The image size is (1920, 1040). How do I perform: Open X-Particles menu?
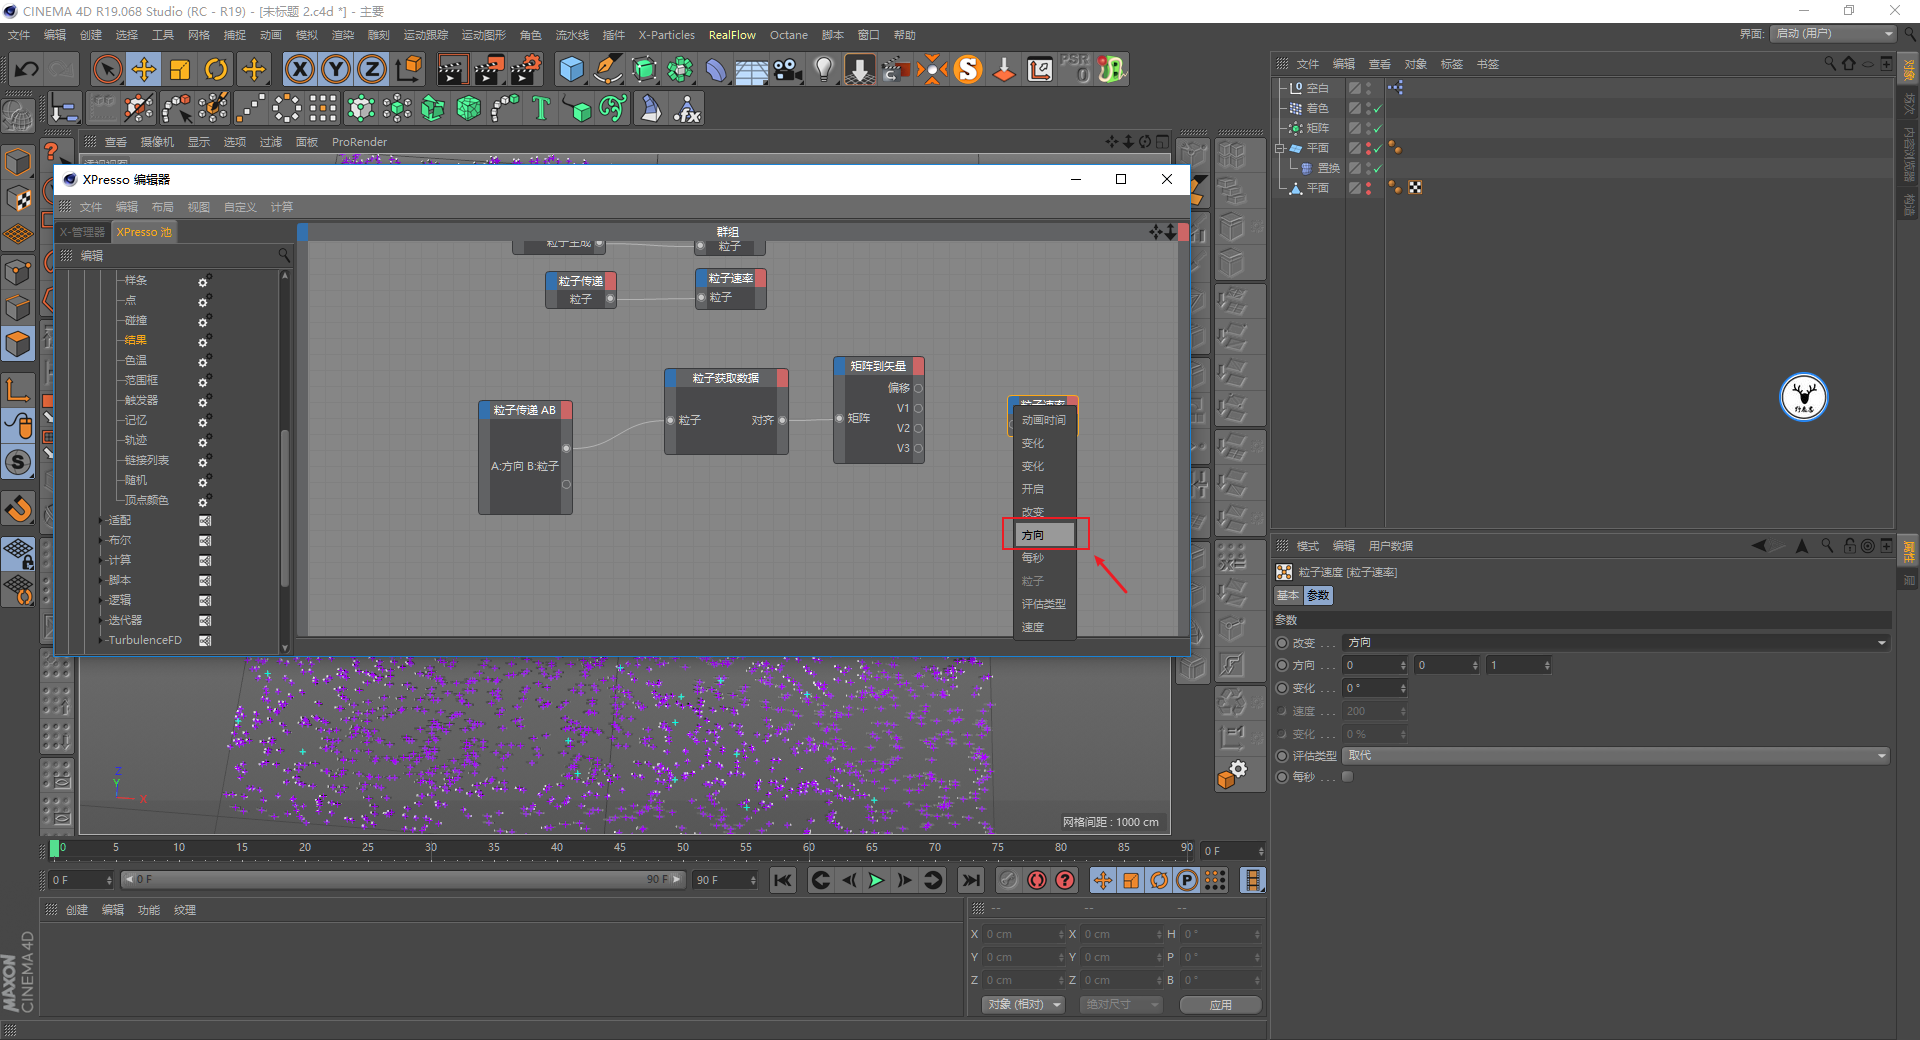click(x=666, y=35)
